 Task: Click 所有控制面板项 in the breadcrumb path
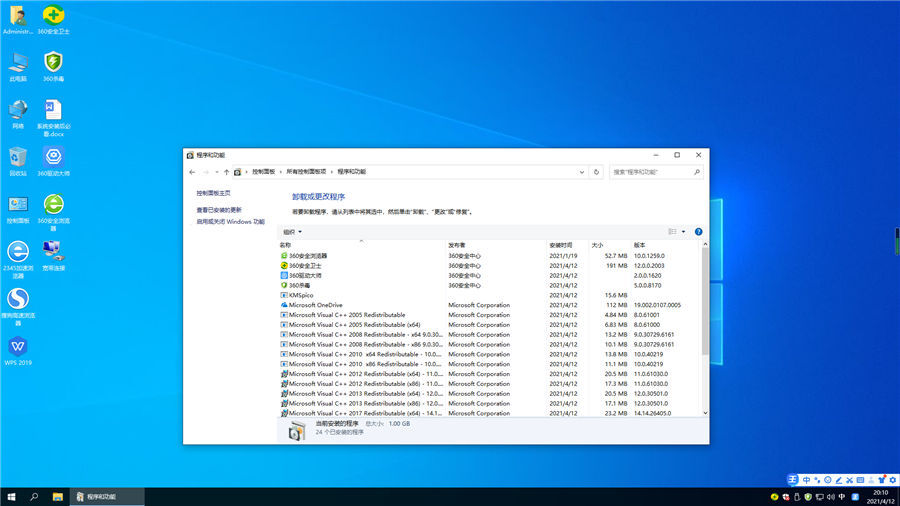coord(306,172)
